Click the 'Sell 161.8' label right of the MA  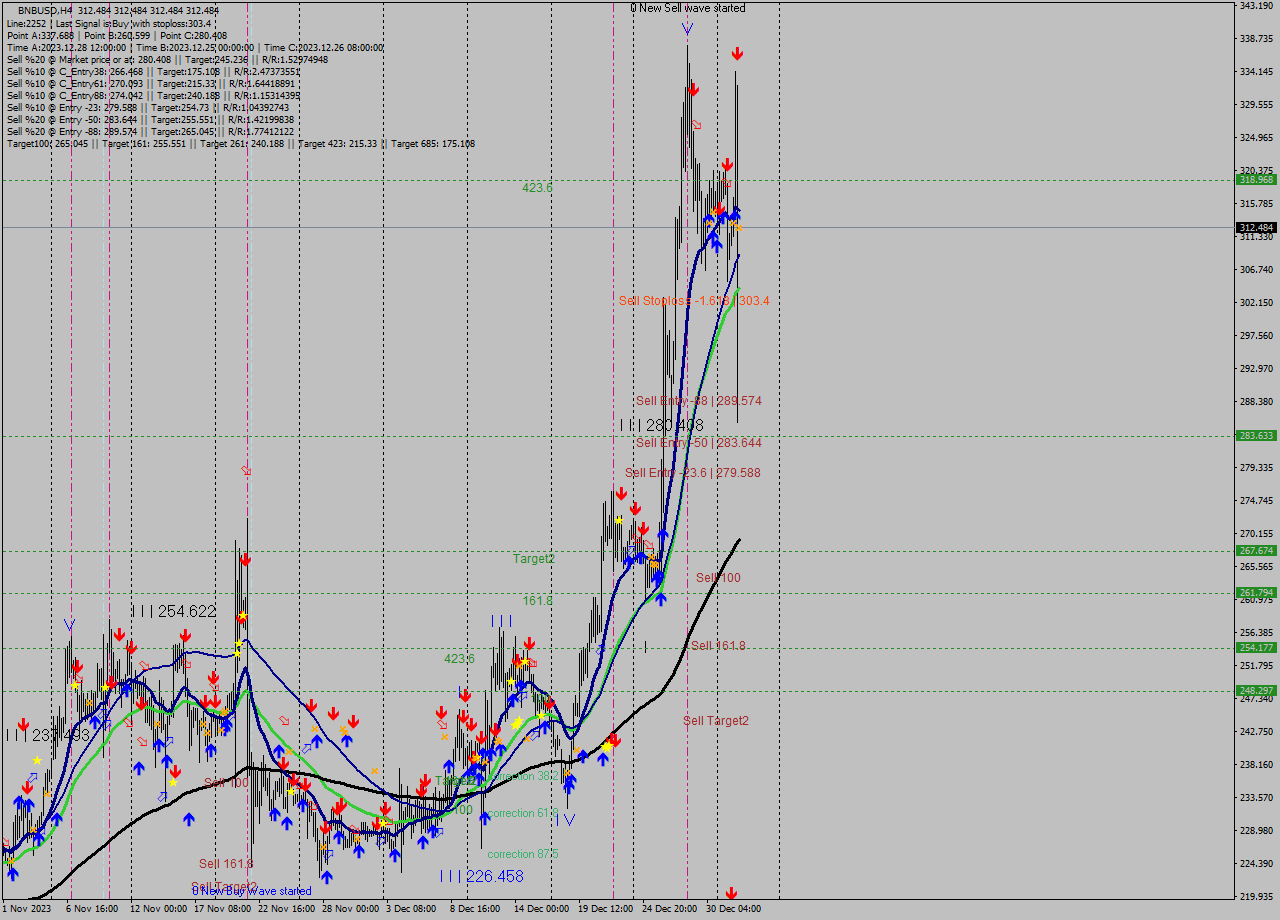[718, 646]
